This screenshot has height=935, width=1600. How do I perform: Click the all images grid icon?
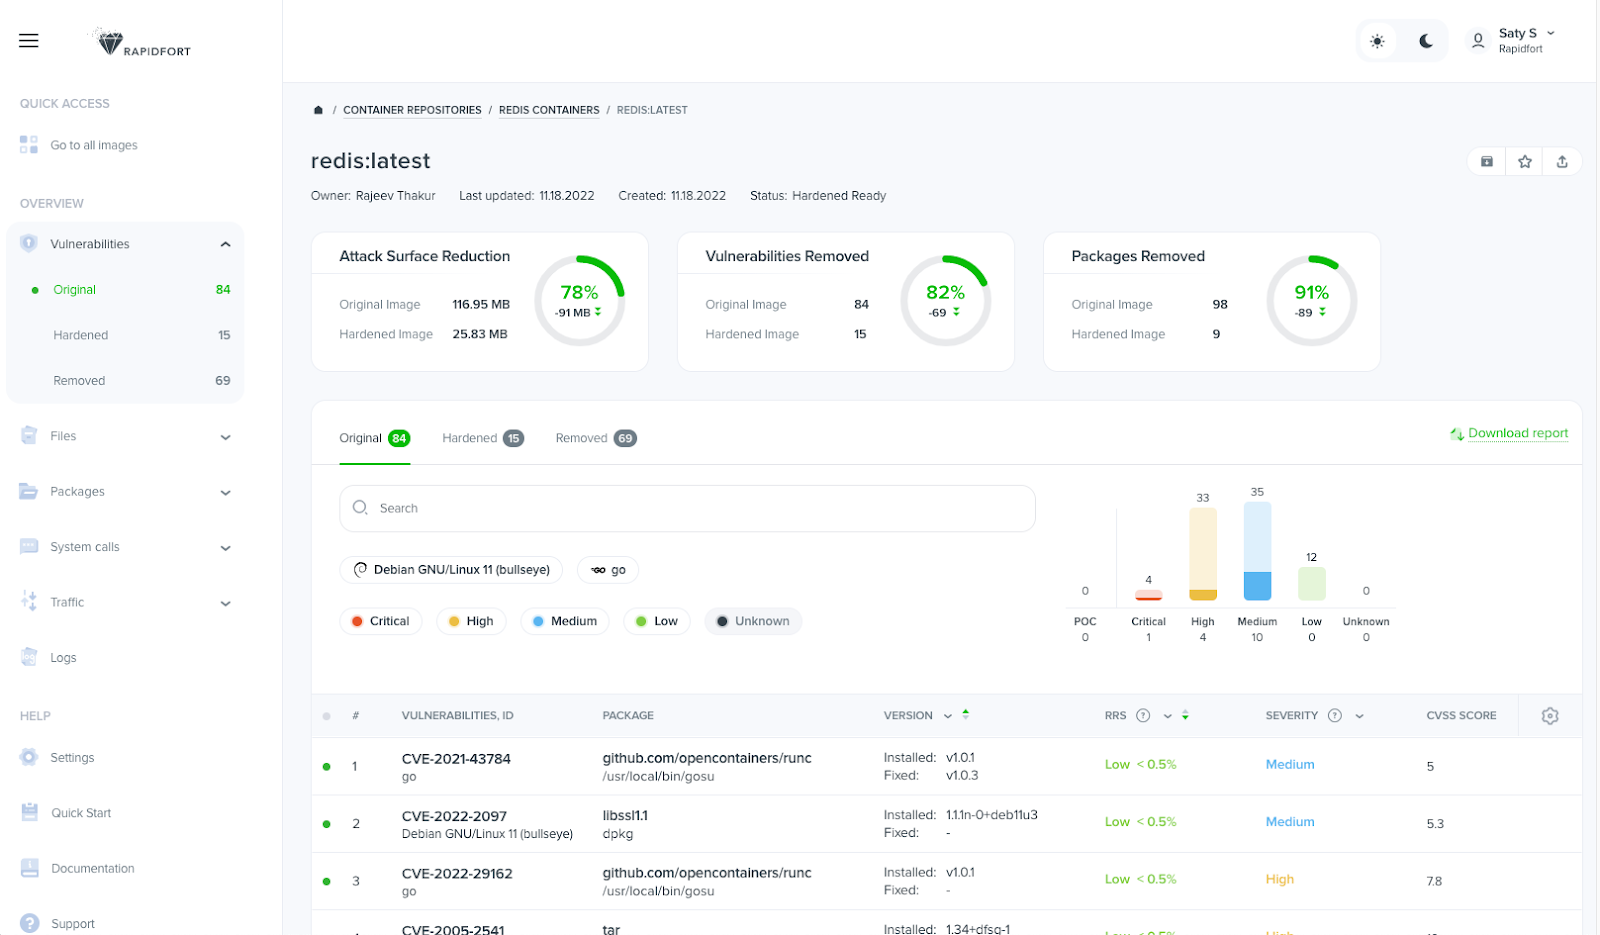point(29,145)
